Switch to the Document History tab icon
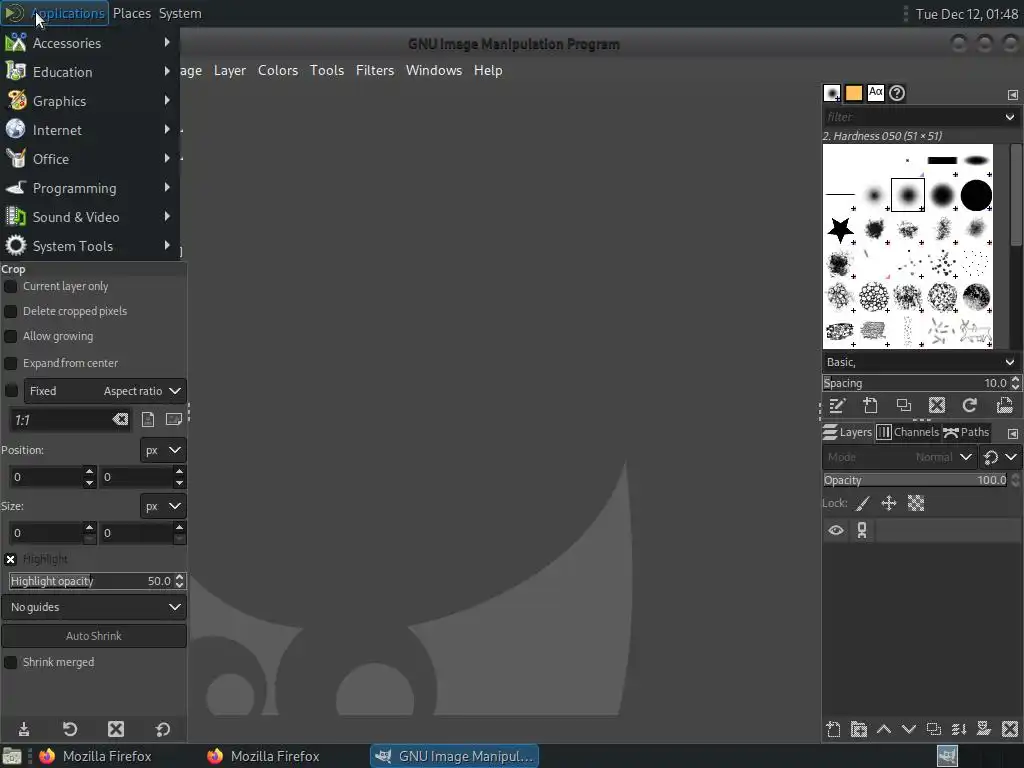The height and width of the screenshot is (768, 1024). [x=897, y=93]
